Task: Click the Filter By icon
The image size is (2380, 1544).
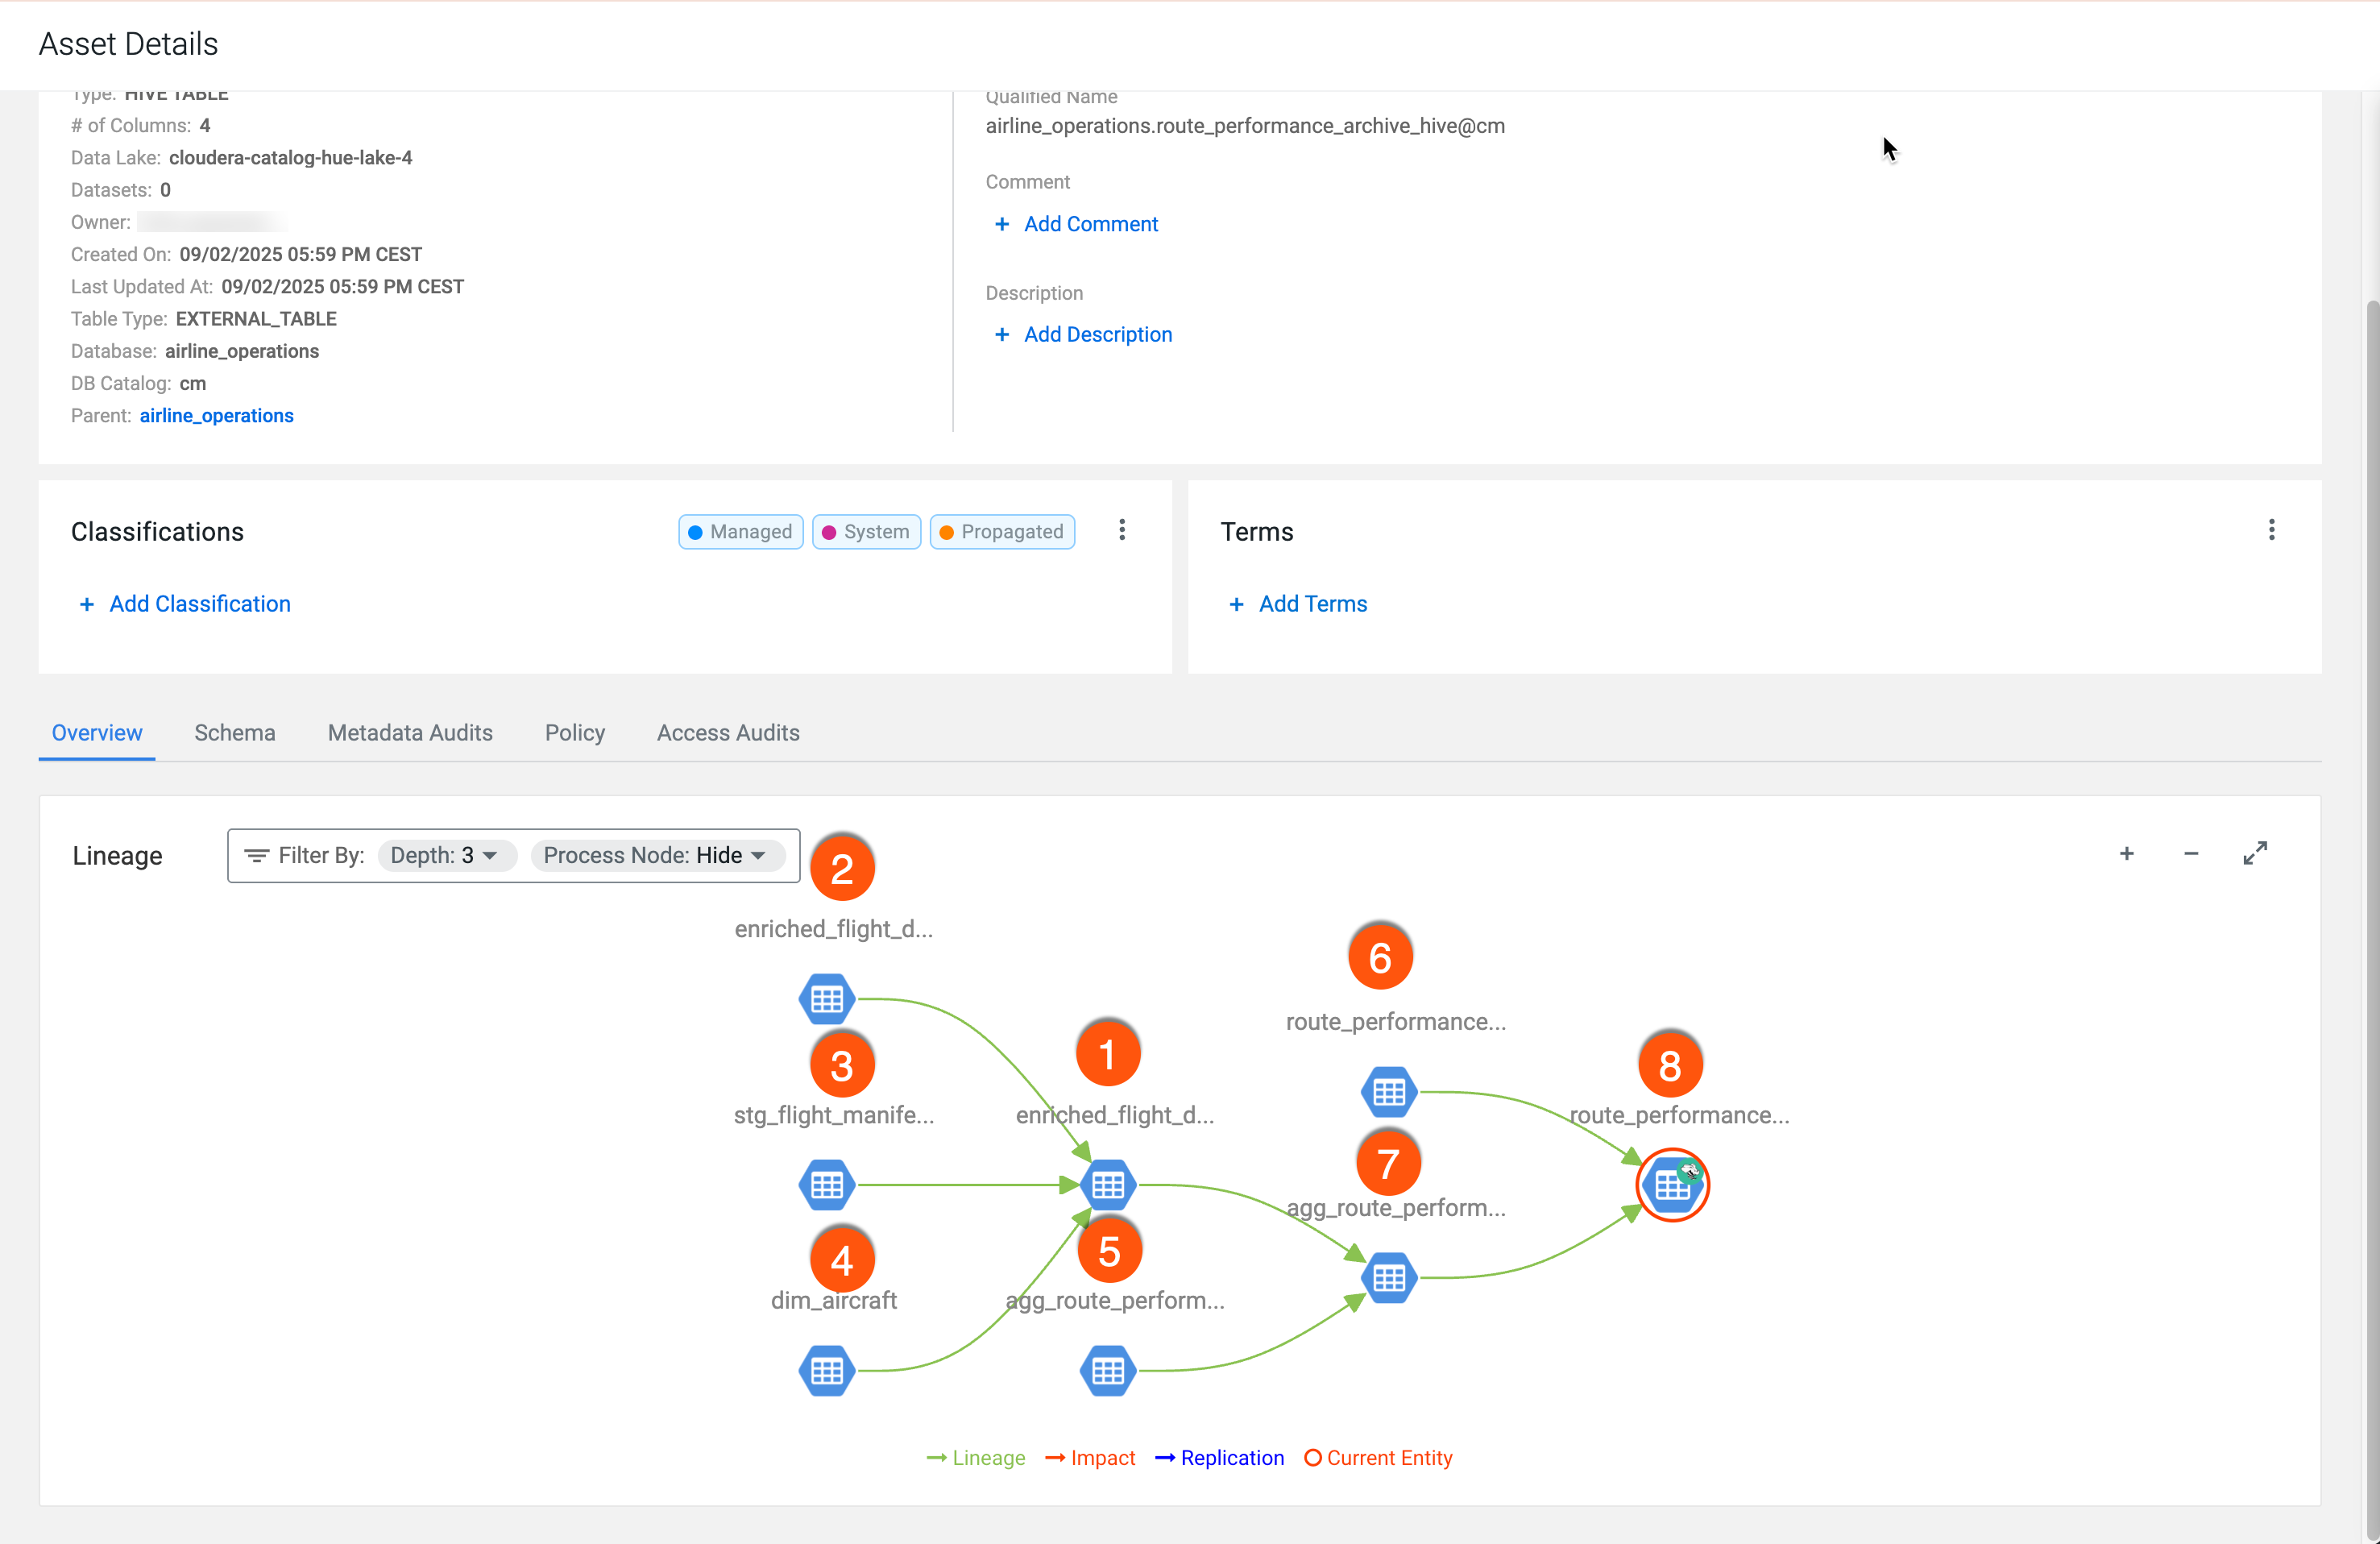Action: [256, 855]
